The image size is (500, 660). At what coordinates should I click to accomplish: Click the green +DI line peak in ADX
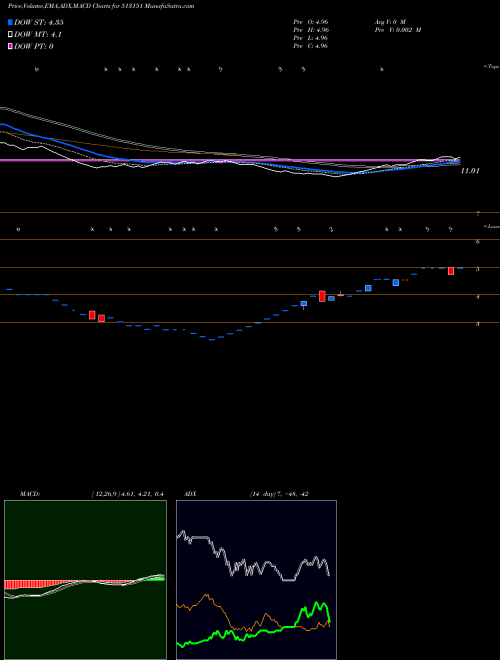315,603
